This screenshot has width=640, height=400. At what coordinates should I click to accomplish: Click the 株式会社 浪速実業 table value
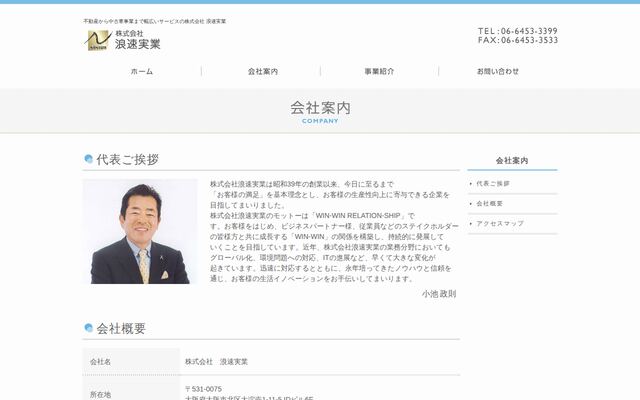[216, 362]
